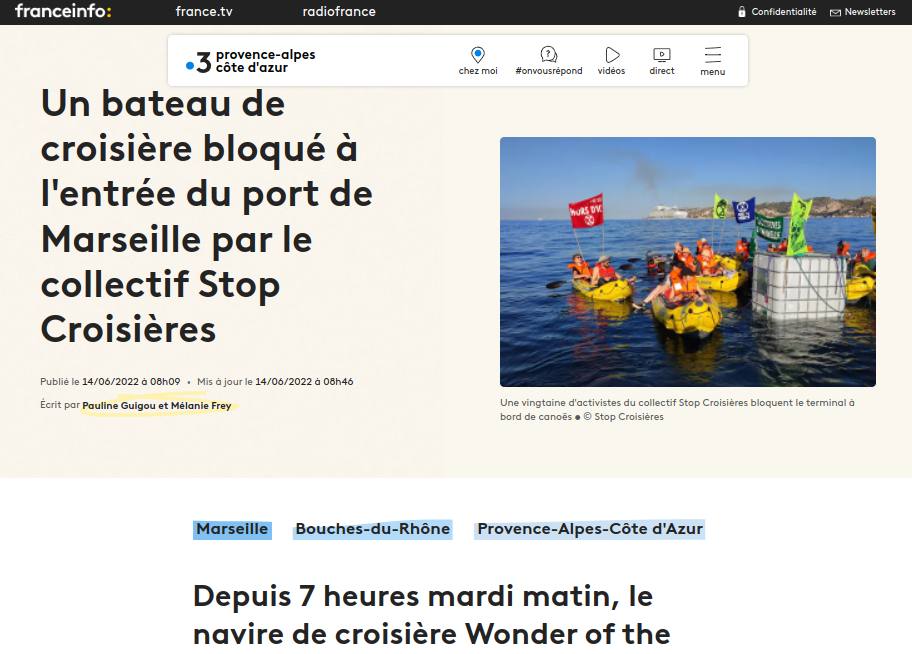Open the Newsletters link
The width and height of the screenshot is (912, 654).
(x=870, y=12)
